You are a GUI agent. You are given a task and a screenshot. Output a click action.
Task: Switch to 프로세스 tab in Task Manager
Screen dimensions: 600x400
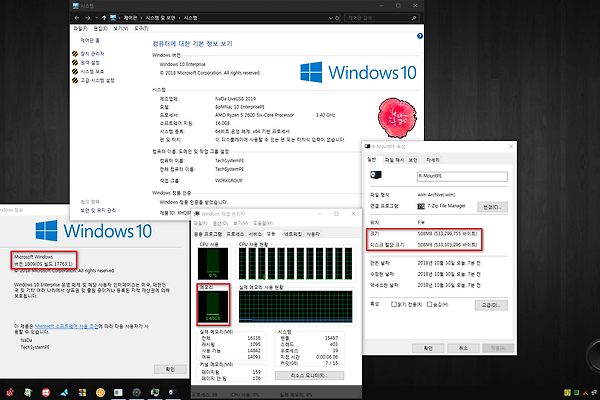[x=235, y=234]
